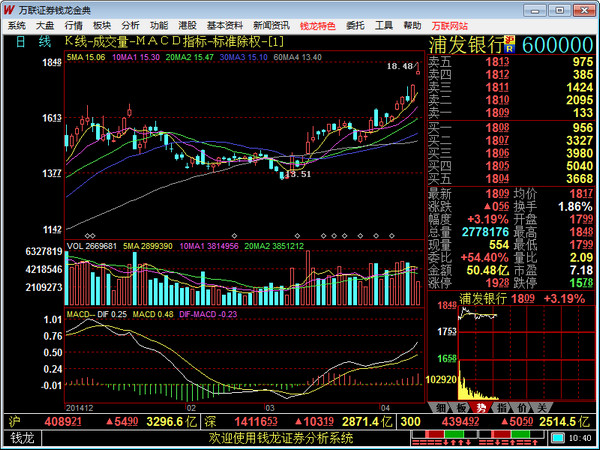Click the red W application logo icon
This screenshot has height=450, width=600.
click(9, 10)
